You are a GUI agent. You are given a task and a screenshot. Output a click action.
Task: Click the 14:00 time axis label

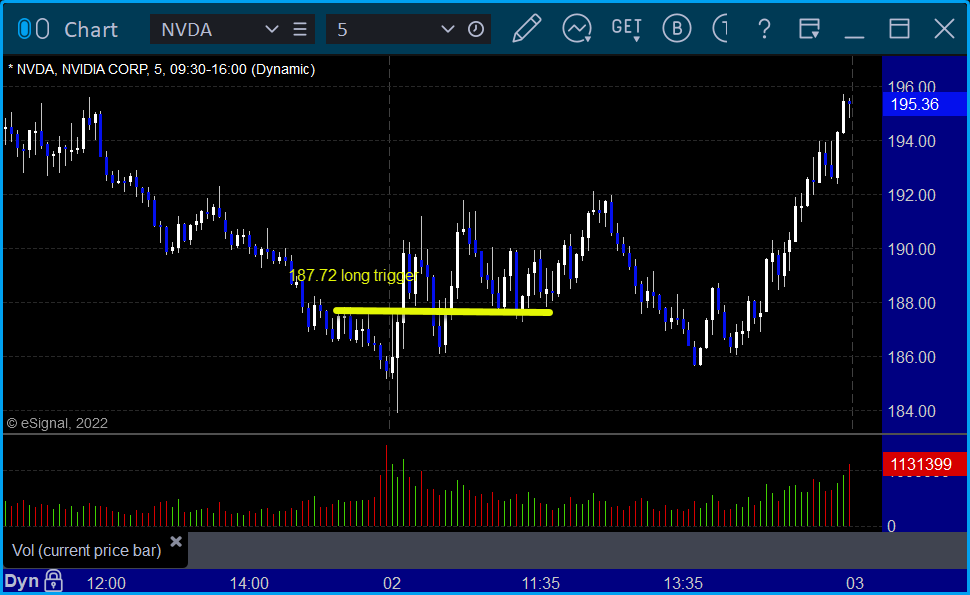[x=249, y=583]
